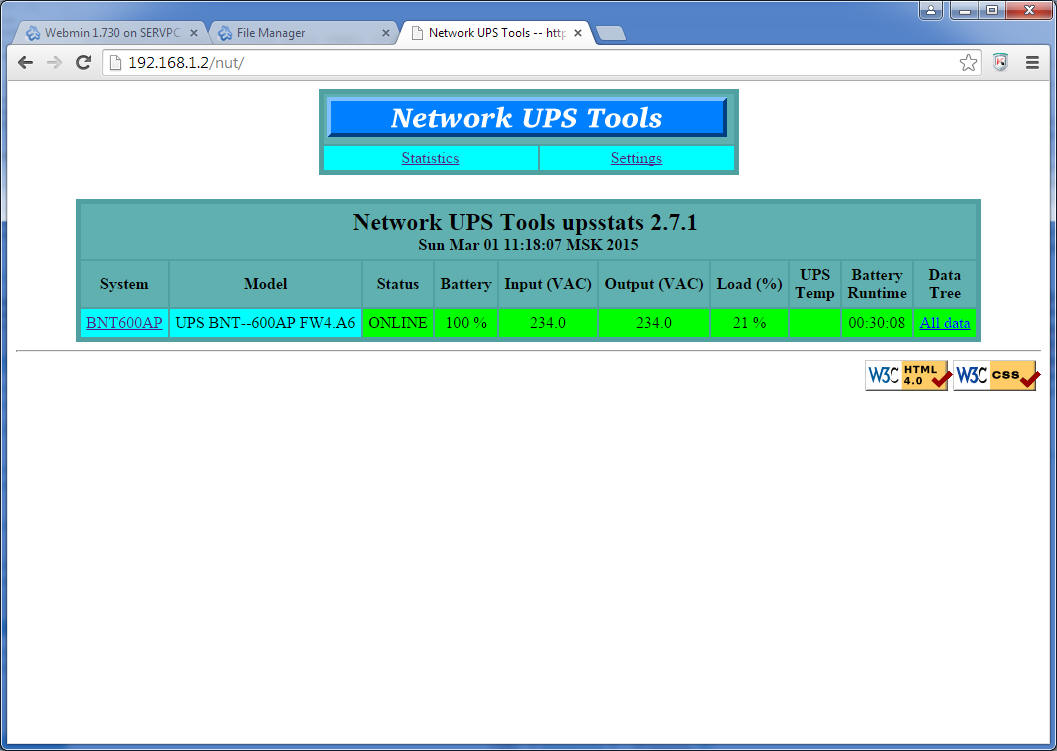Open the Settings link
1057x751 pixels.
[636, 158]
